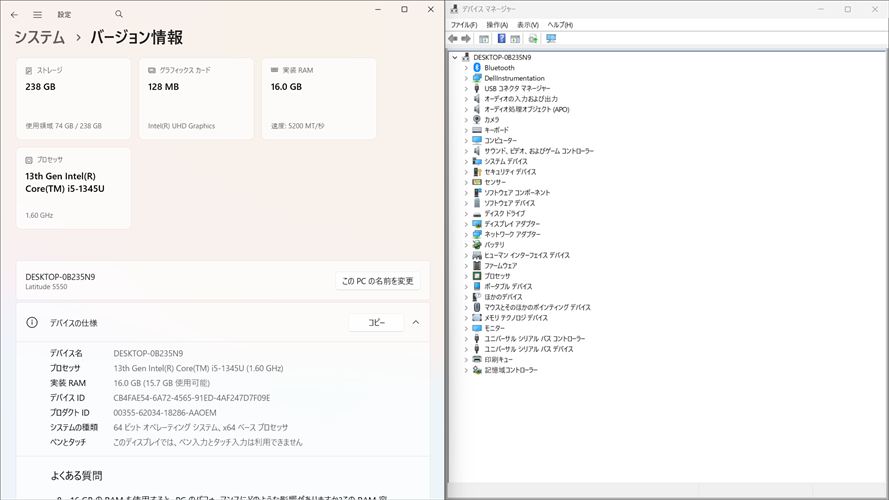Open the ファイル(F) menu
Viewport: 889px width, 500px height.
click(x=463, y=24)
